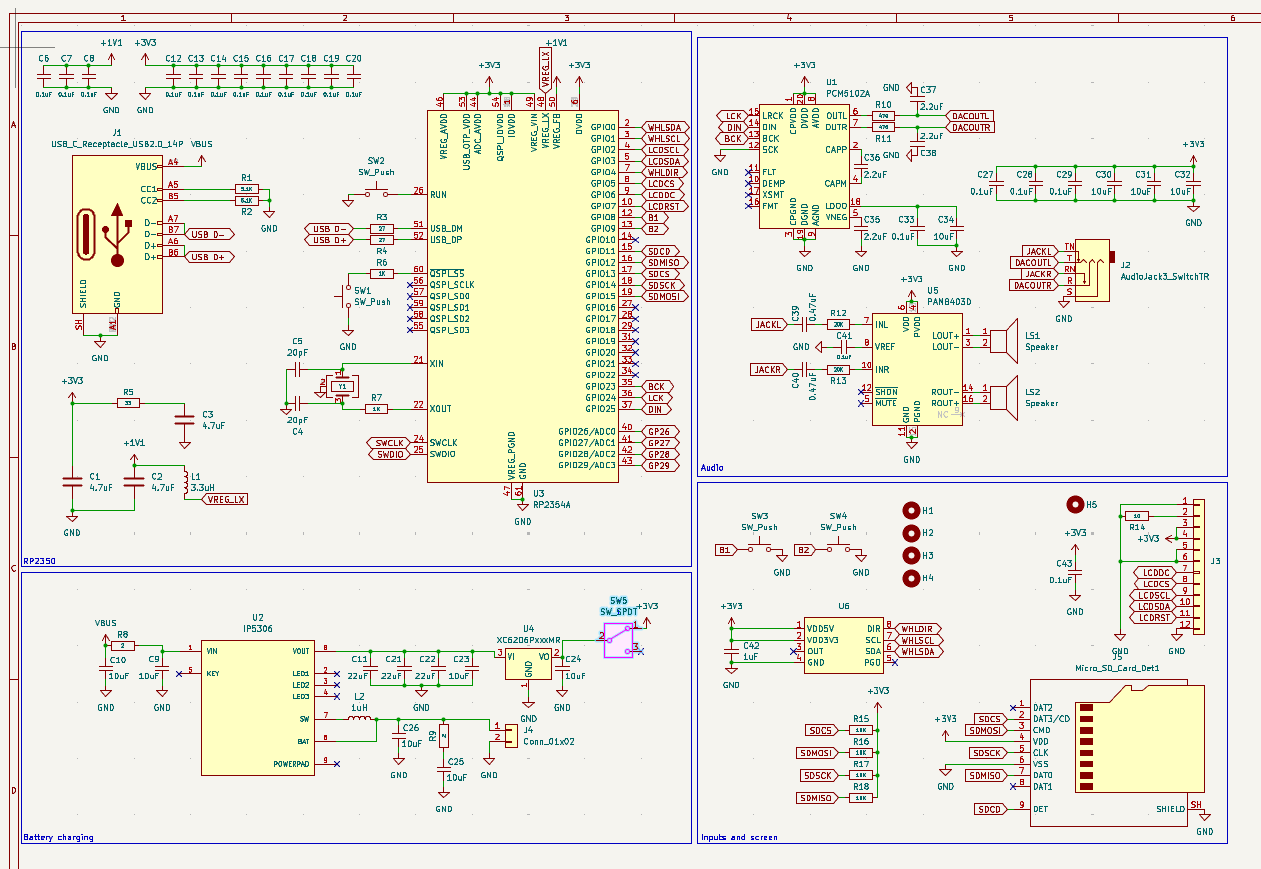
Task: Select the Micro SD card J5 symbol
Action: point(1117,755)
